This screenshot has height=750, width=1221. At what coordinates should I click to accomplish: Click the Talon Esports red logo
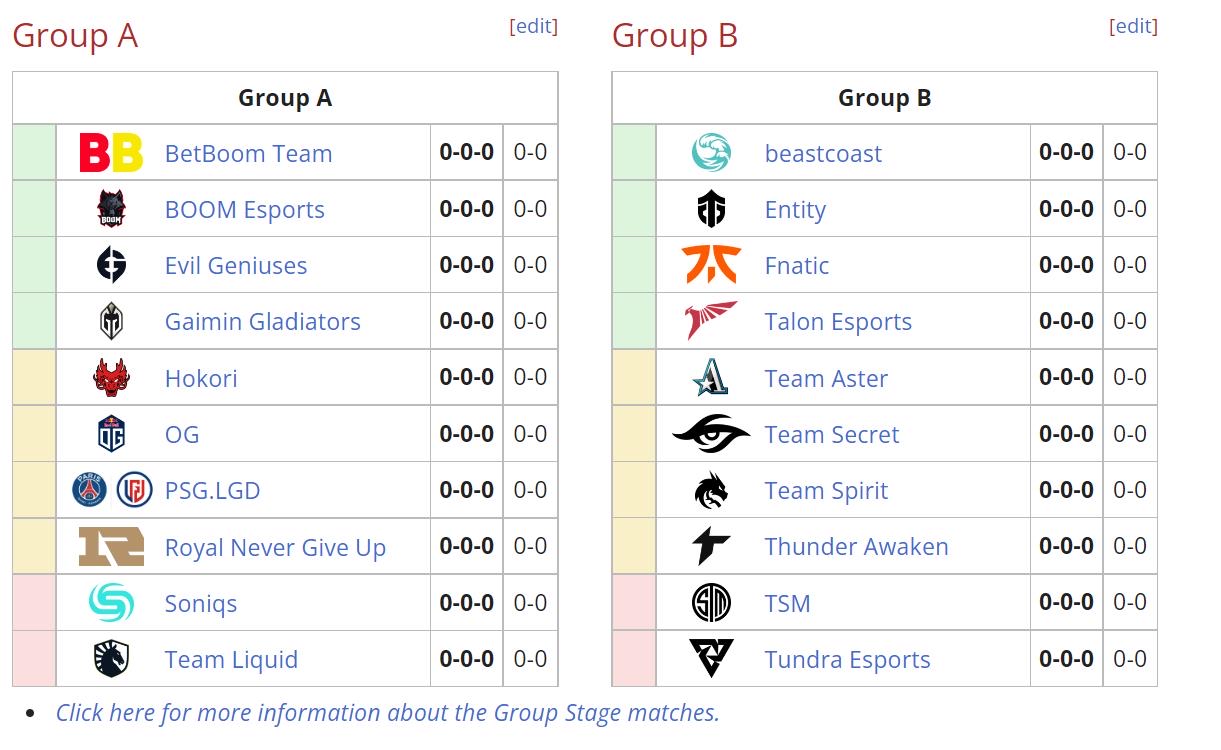tap(711, 322)
